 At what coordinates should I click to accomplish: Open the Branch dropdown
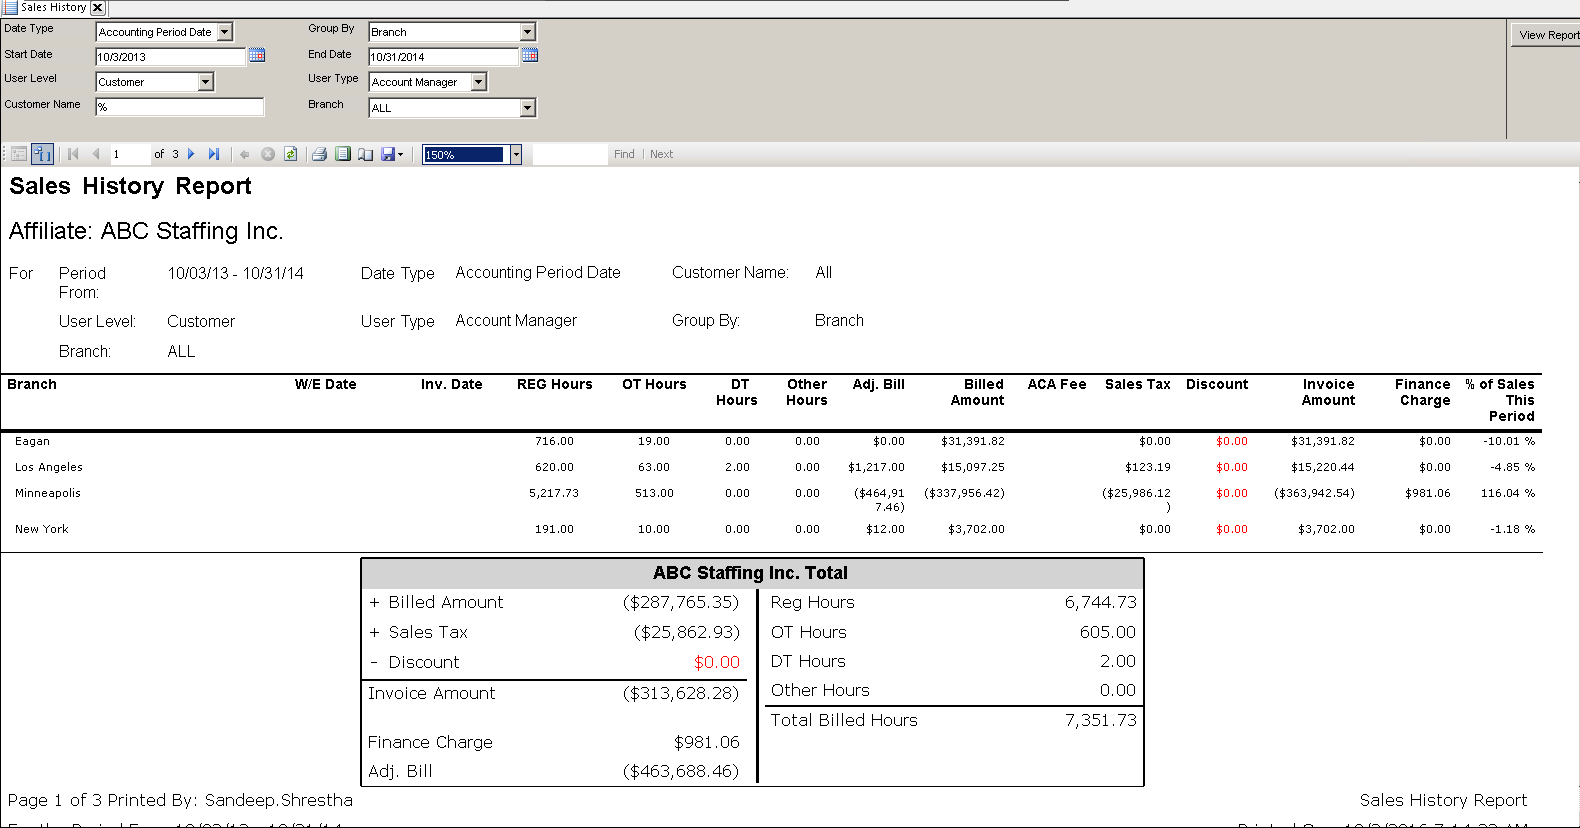pyautogui.click(x=527, y=108)
